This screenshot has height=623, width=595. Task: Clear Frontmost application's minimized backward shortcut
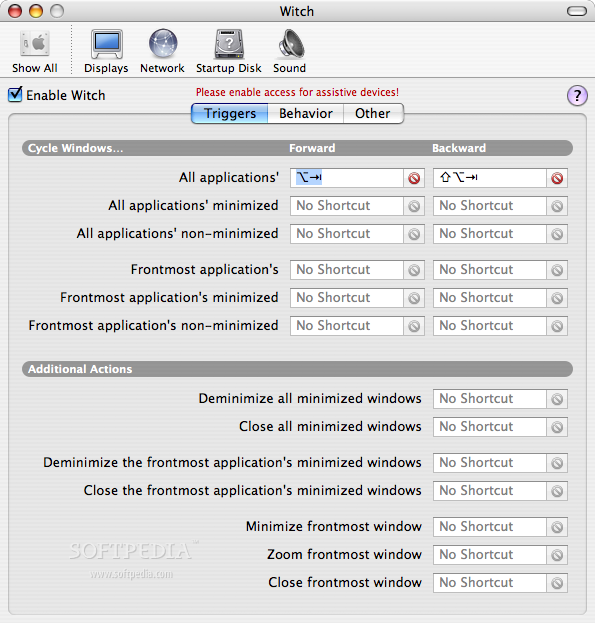pyautogui.click(x=557, y=298)
